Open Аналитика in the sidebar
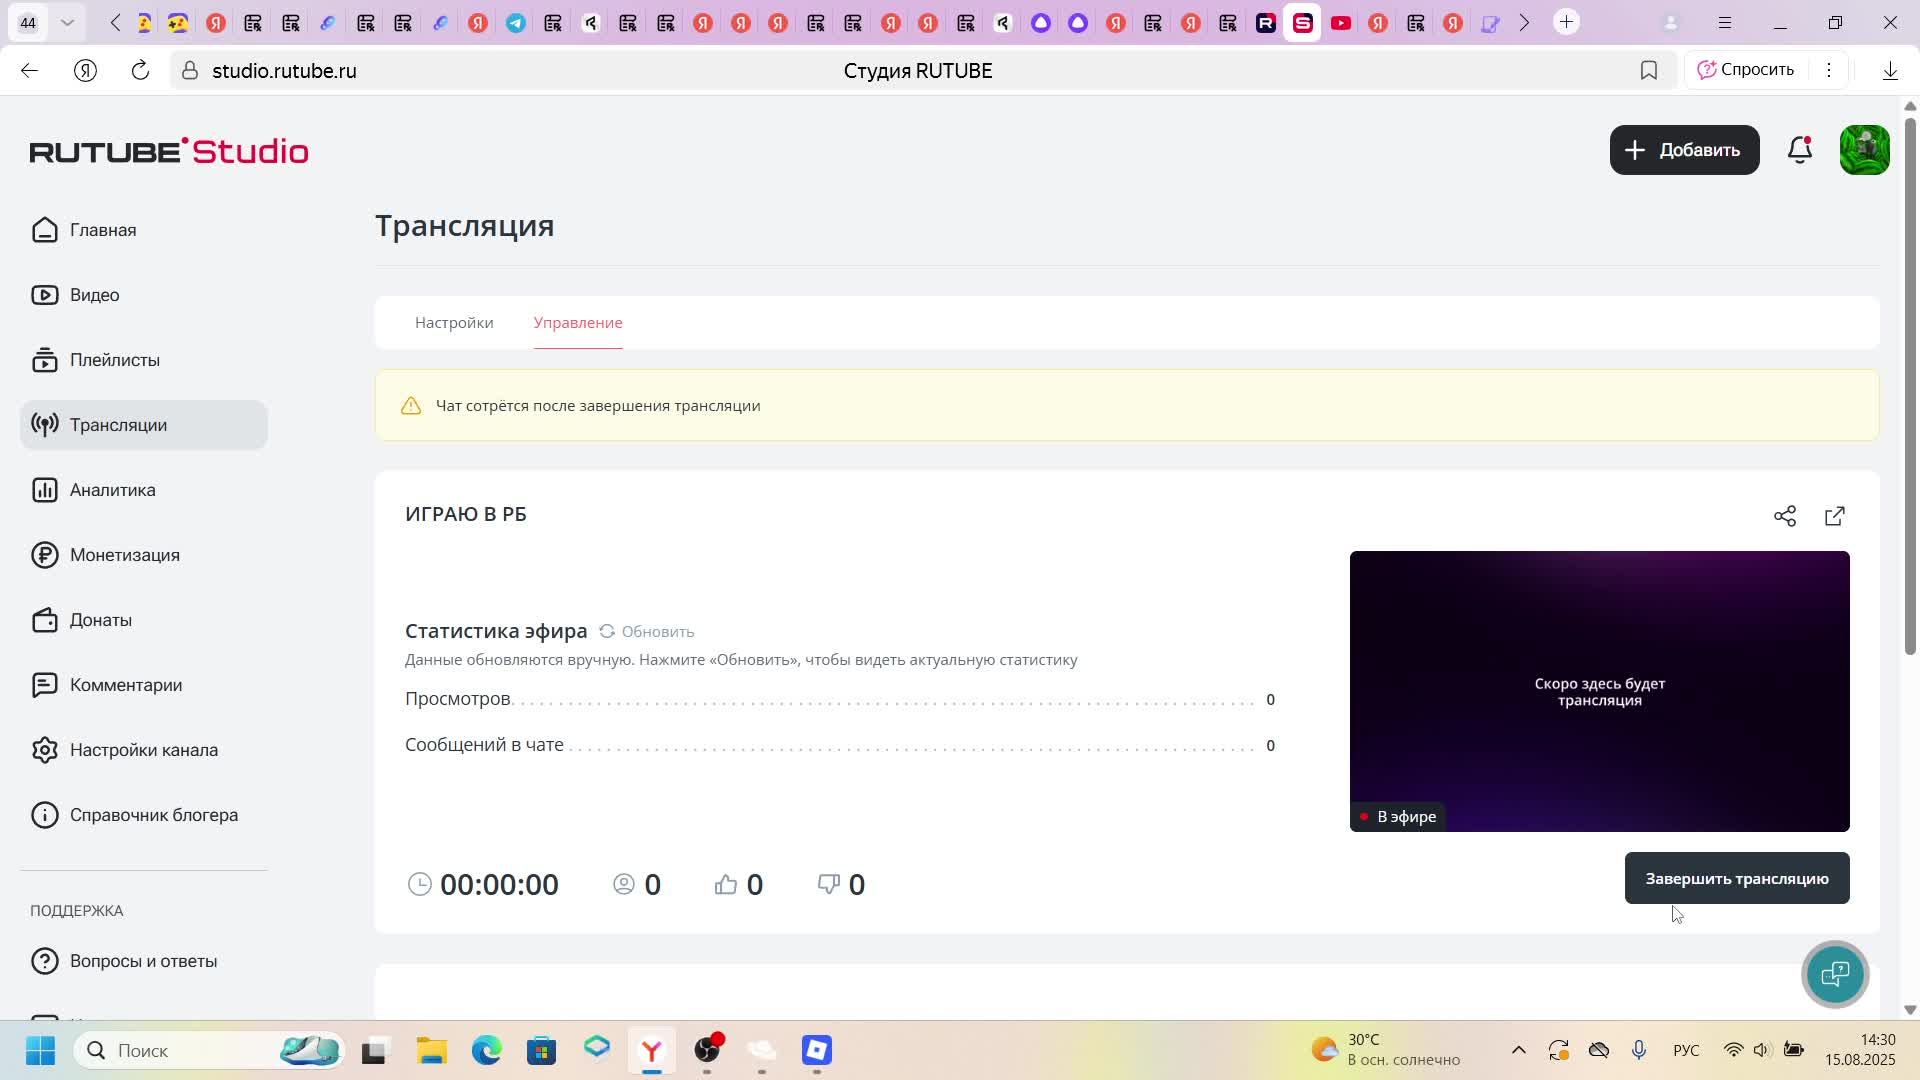The width and height of the screenshot is (1920, 1080). pyautogui.click(x=112, y=490)
